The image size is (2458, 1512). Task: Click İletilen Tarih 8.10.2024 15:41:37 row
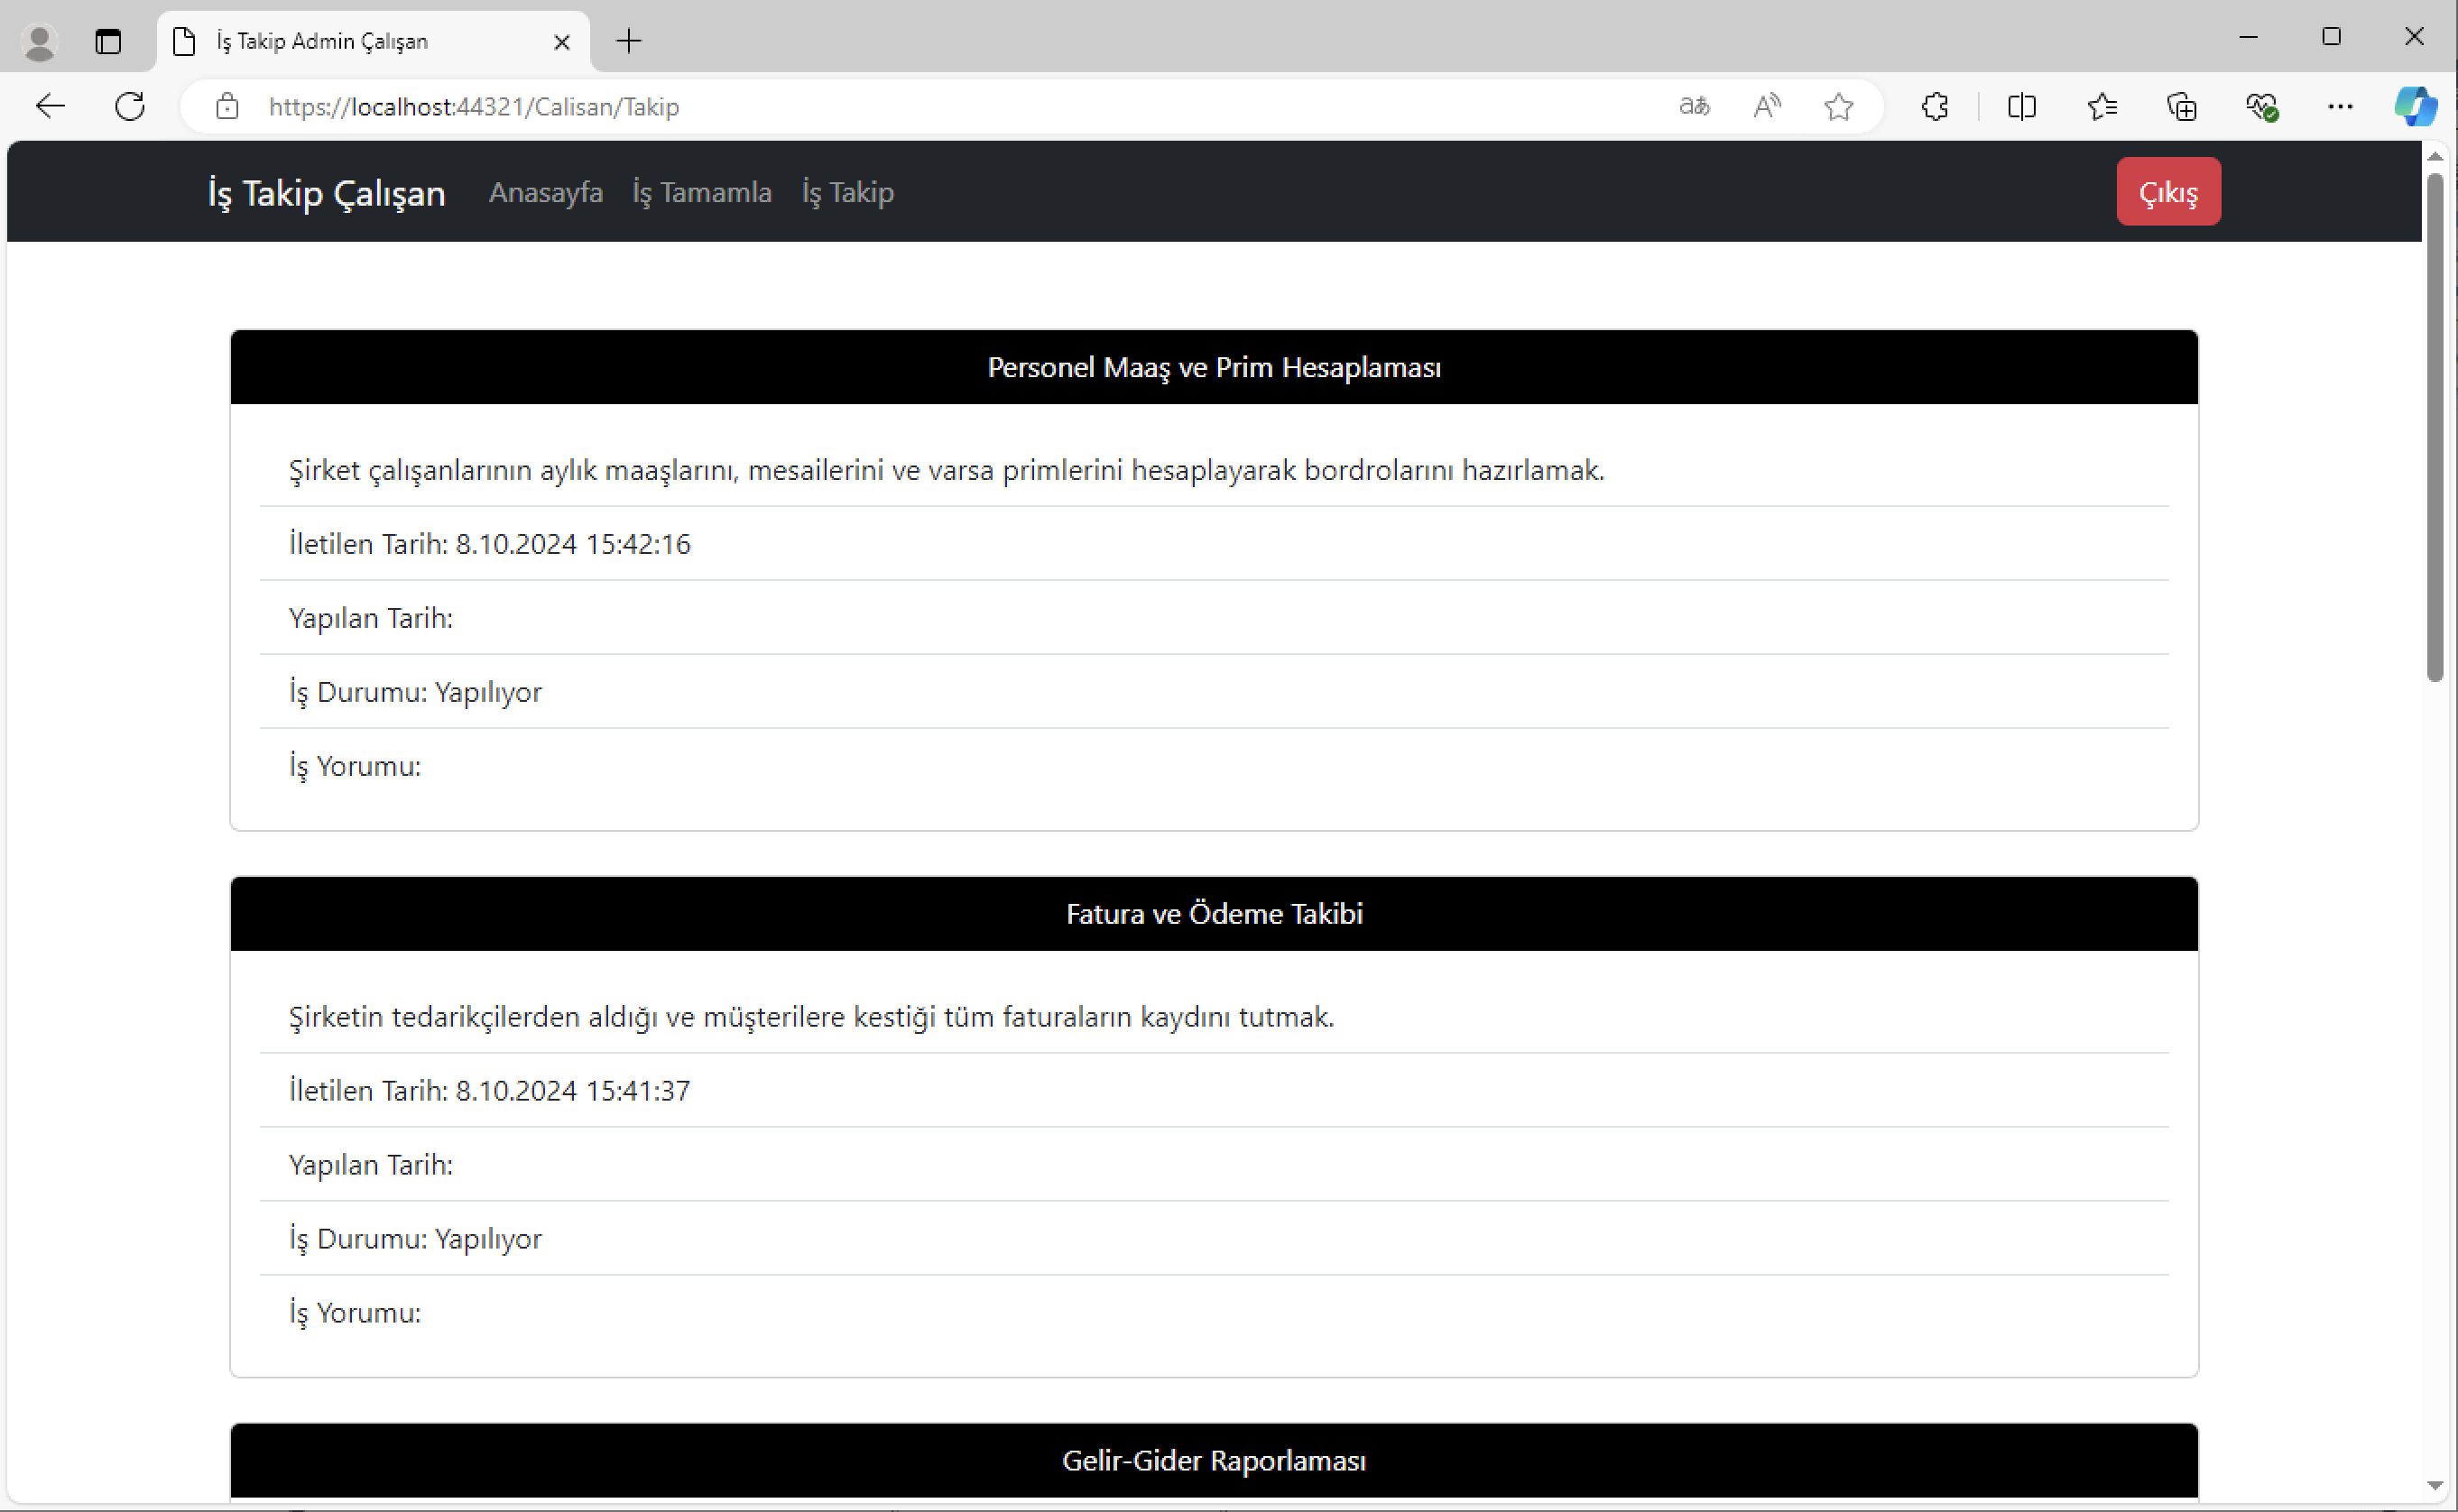pos(1214,1091)
